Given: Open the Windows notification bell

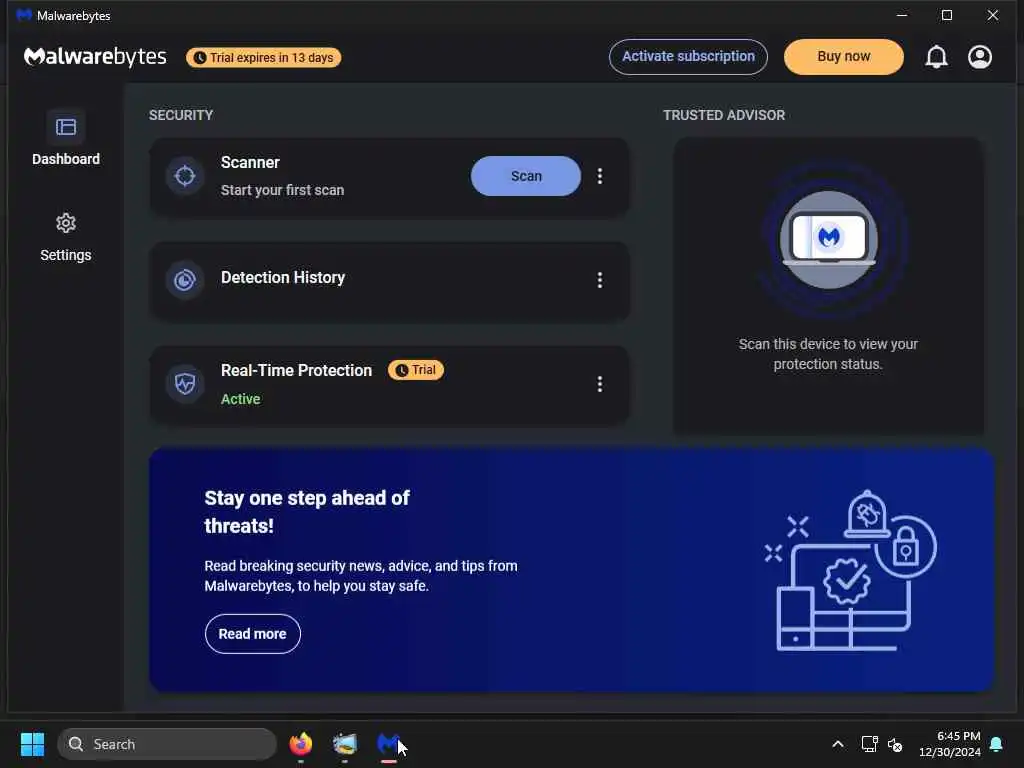Looking at the screenshot, I should [996, 744].
